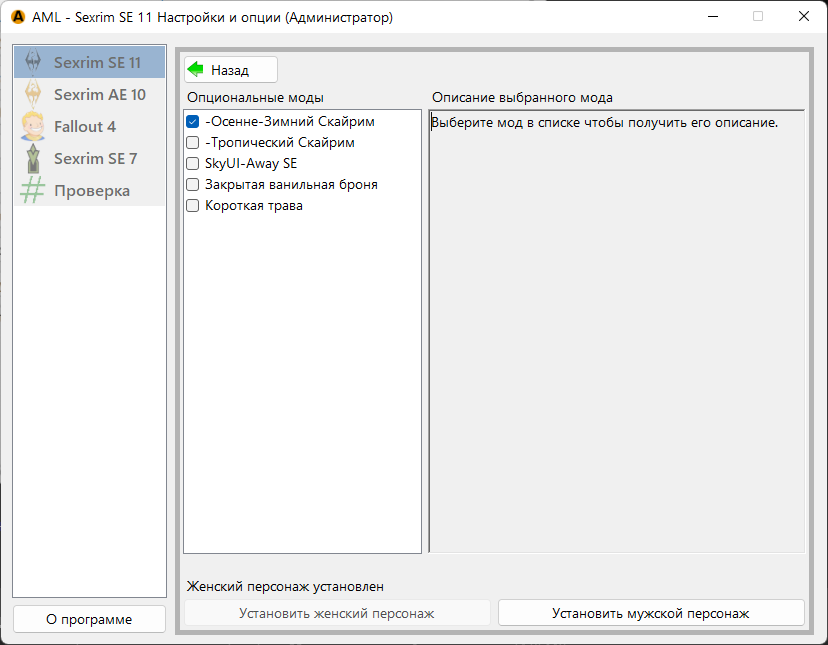This screenshot has width=828, height=645.
Task: Click the golden Skyrim icon beside Sexrim AE 10
Action: (33, 94)
